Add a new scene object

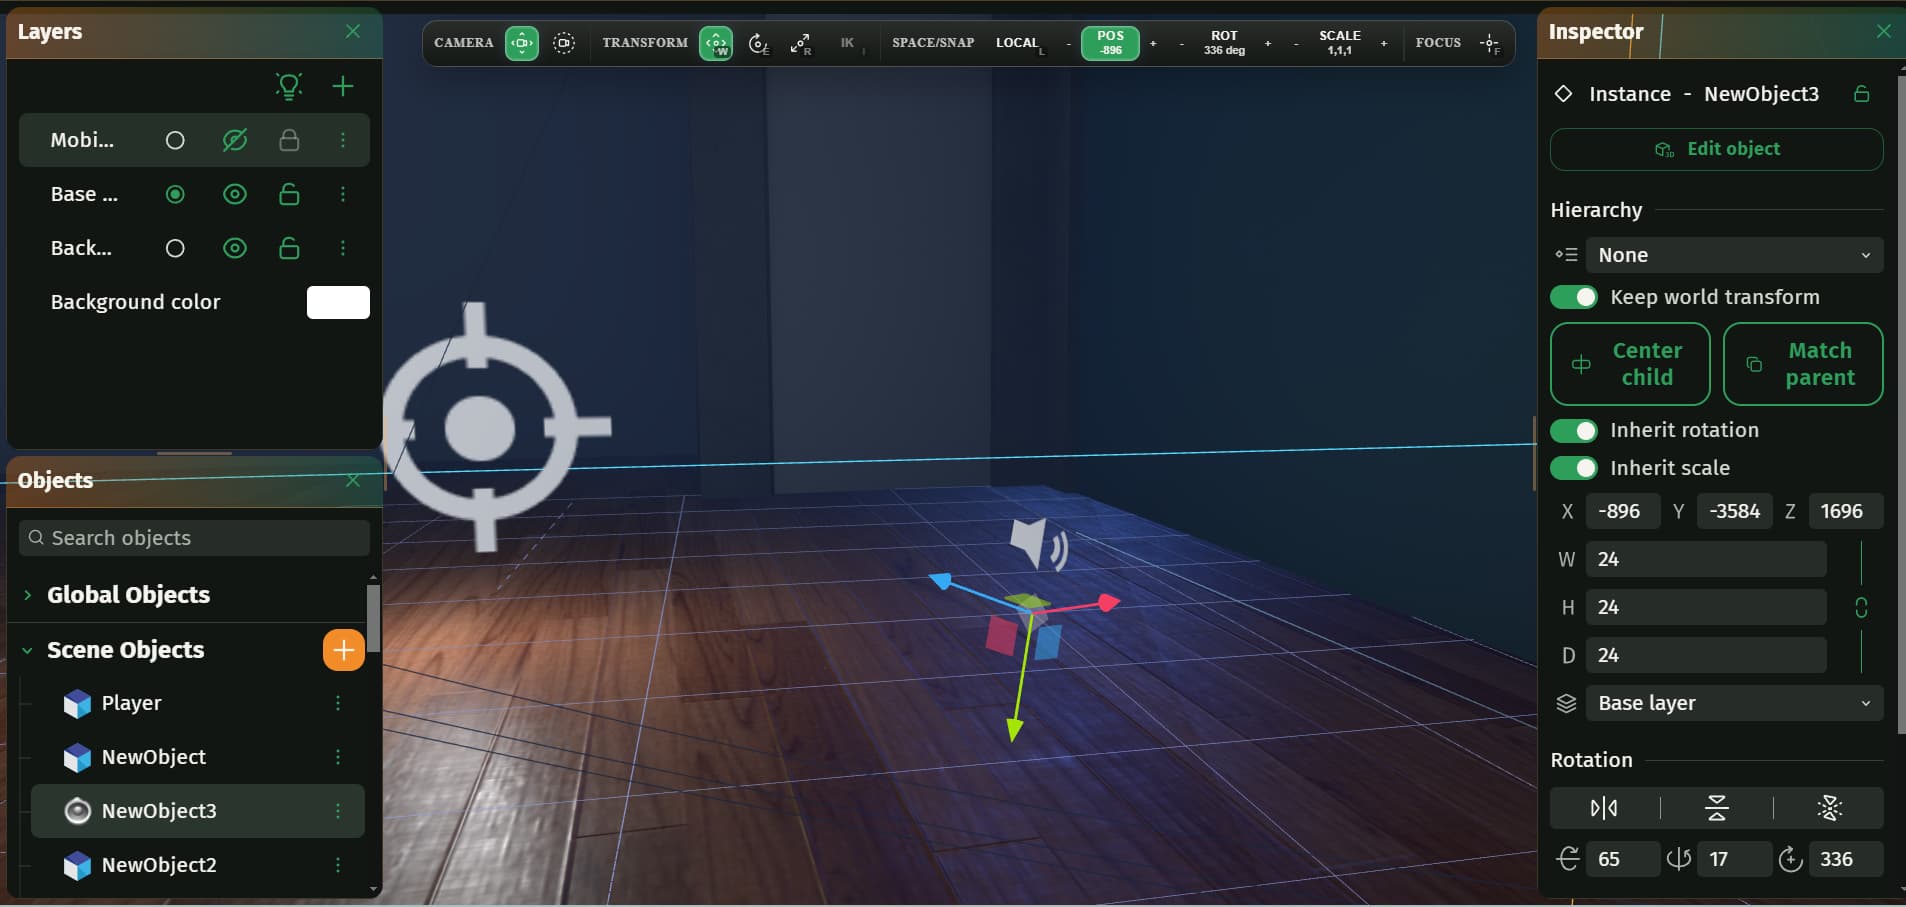pyautogui.click(x=343, y=650)
